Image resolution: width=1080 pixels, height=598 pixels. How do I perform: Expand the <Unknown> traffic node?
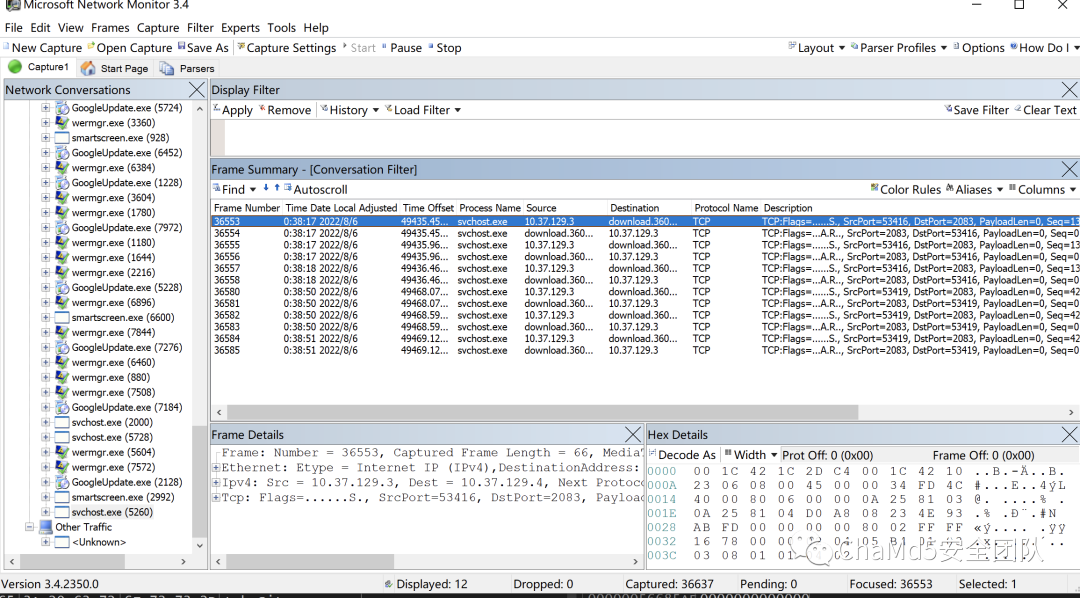tap(45, 542)
